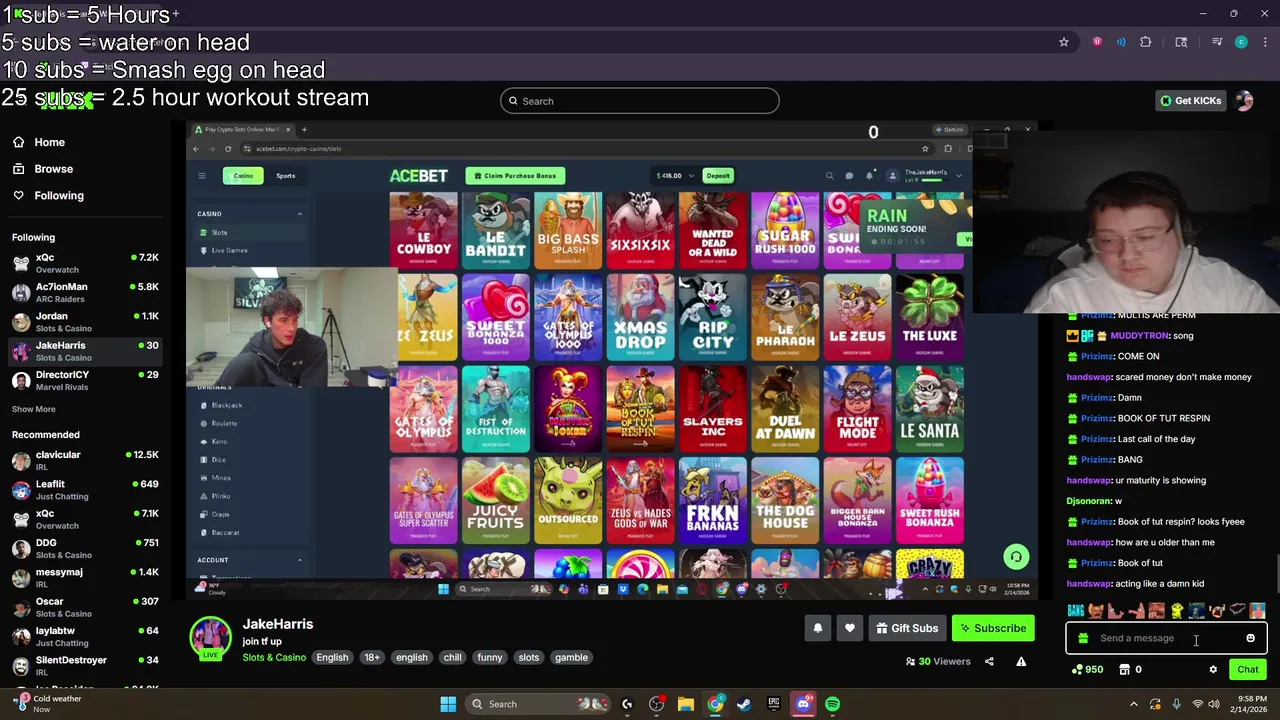
Task: Click the Subscribe button
Action: (993, 628)
